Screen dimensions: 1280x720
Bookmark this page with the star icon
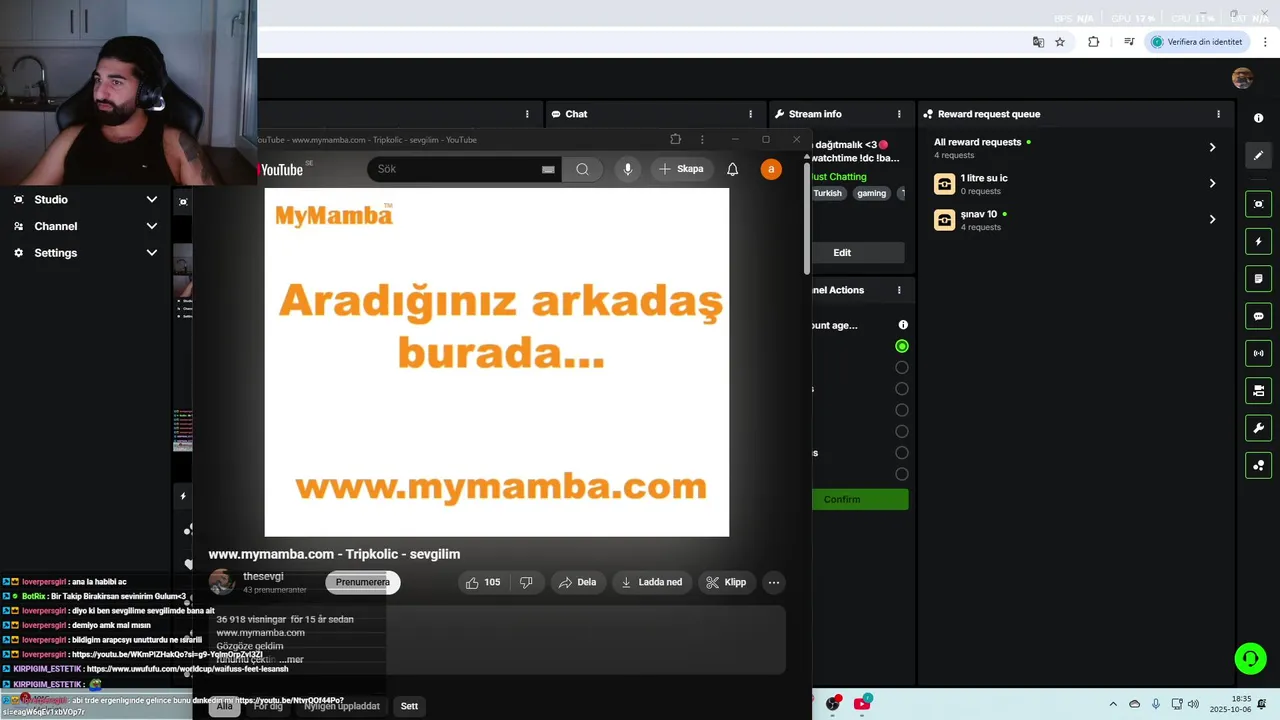[x=1060, y=42]
